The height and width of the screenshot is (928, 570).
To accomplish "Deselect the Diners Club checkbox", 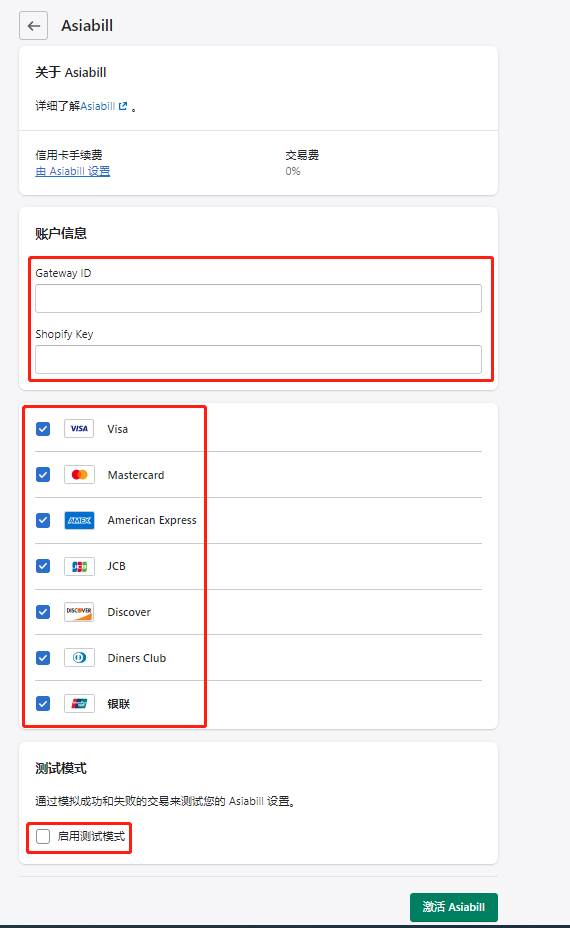I will point(43,658).
